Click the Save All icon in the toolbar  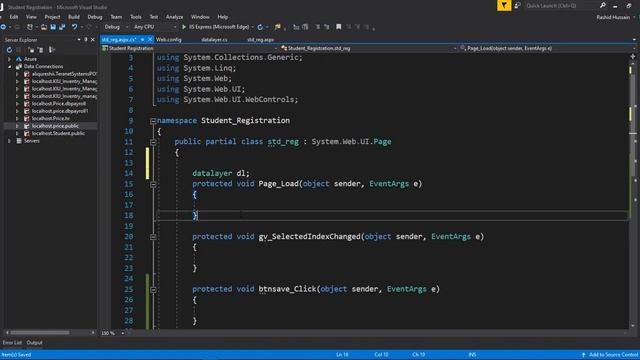(62, 27)
